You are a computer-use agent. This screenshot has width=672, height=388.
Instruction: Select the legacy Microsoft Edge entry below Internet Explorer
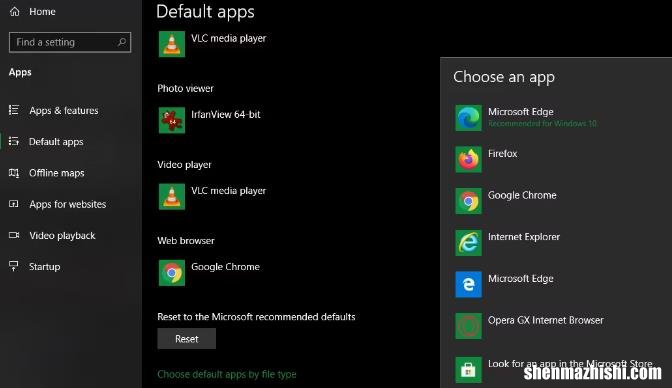pyautogui.click(x=521, y=279)
